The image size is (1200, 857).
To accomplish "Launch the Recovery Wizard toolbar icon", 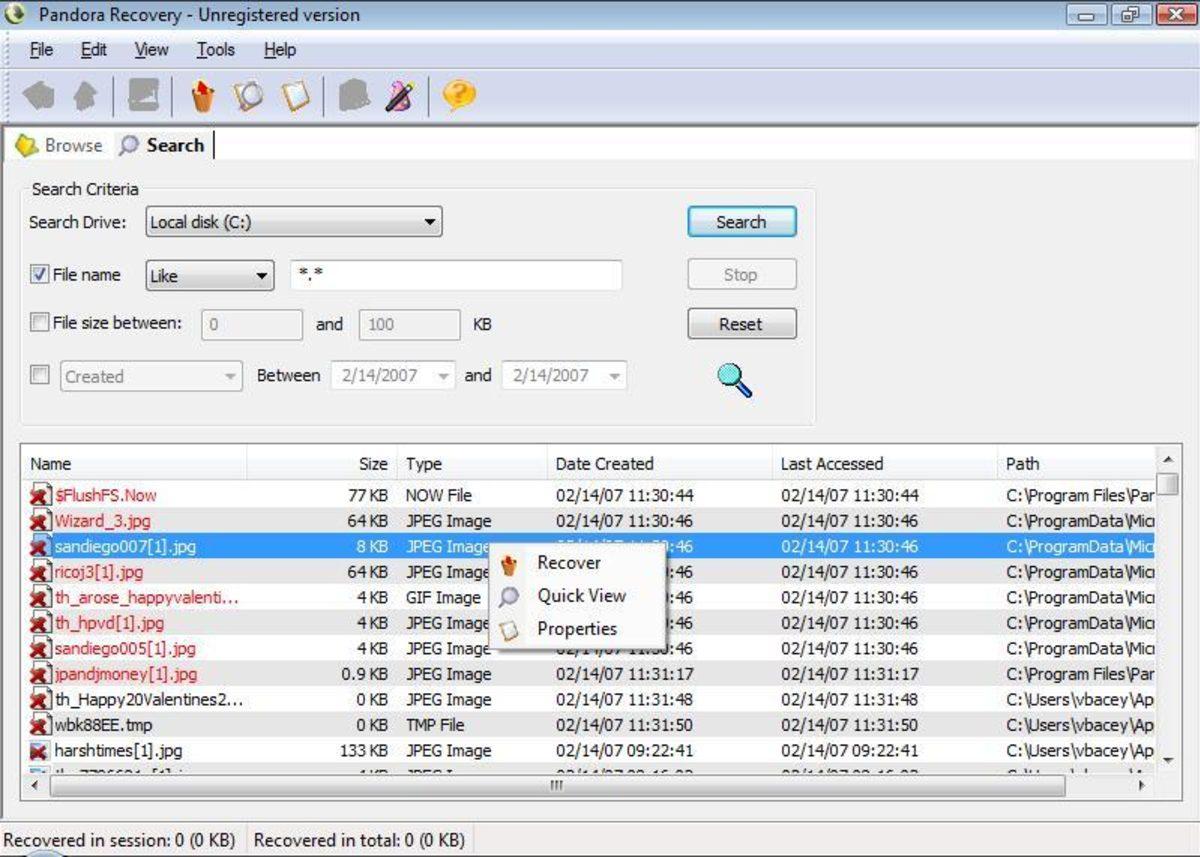I will pyautogui.click(x=398, y=96).
